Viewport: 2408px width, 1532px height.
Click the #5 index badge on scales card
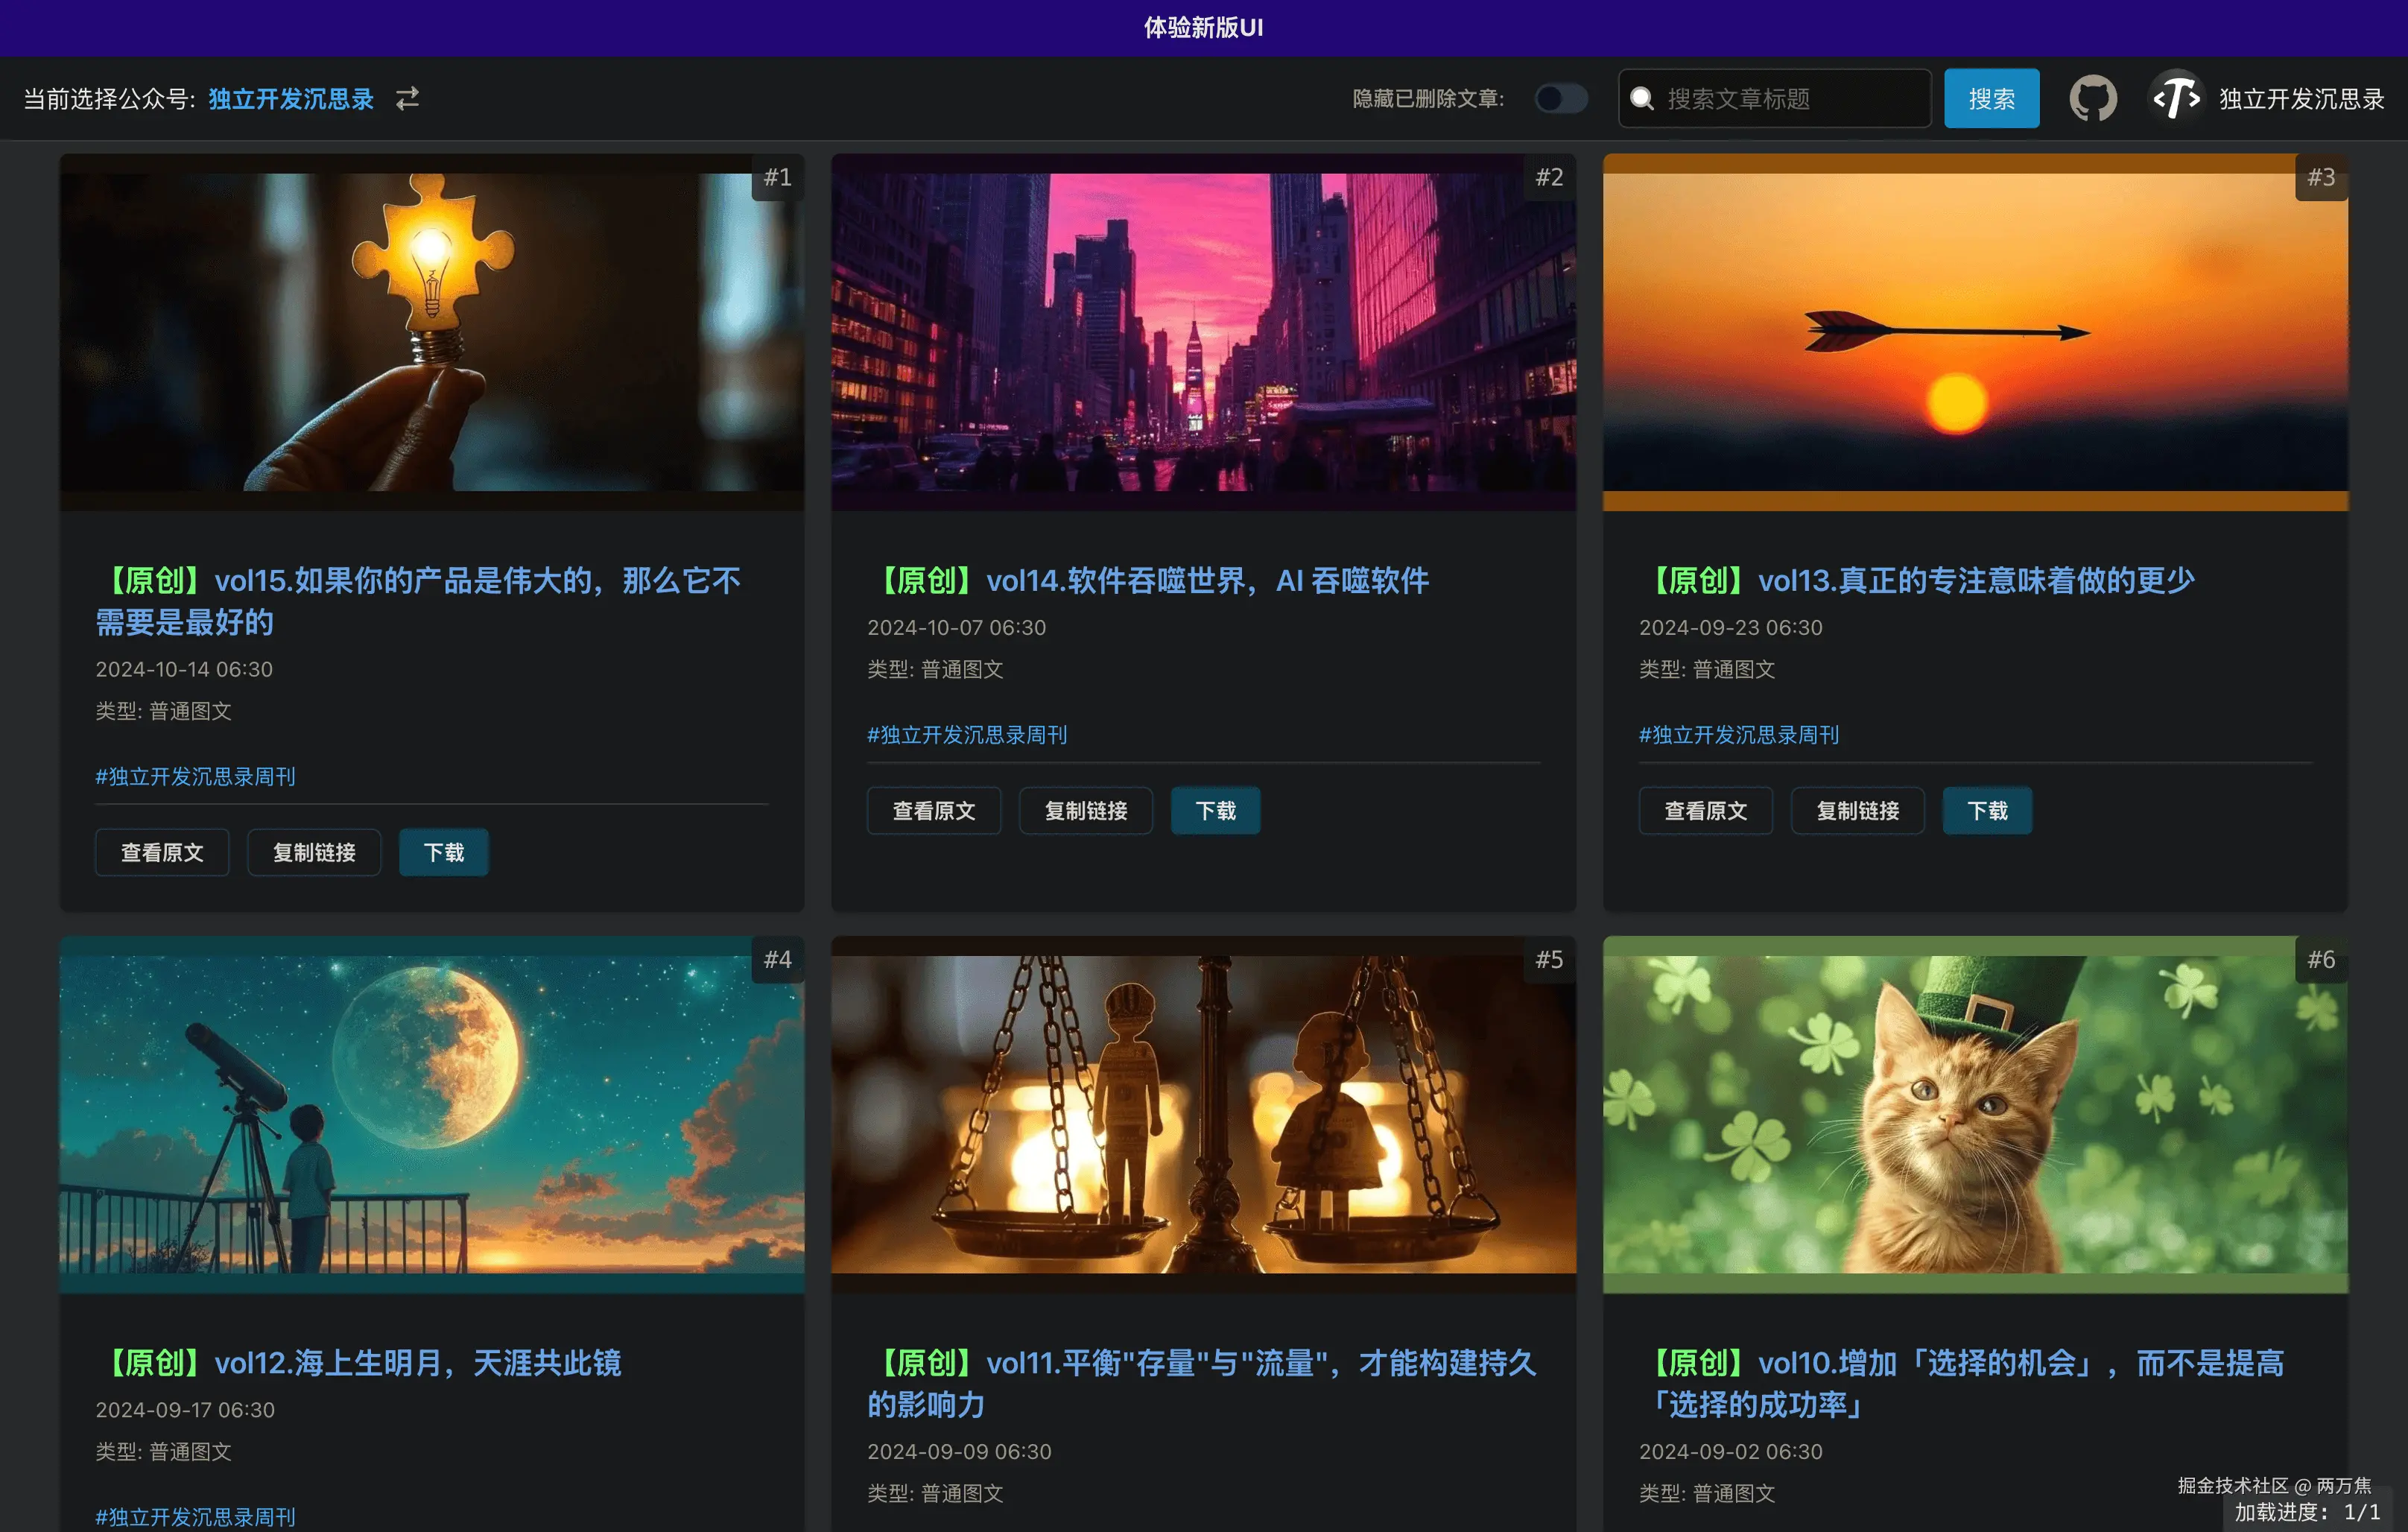click(x=1548, y=960)
